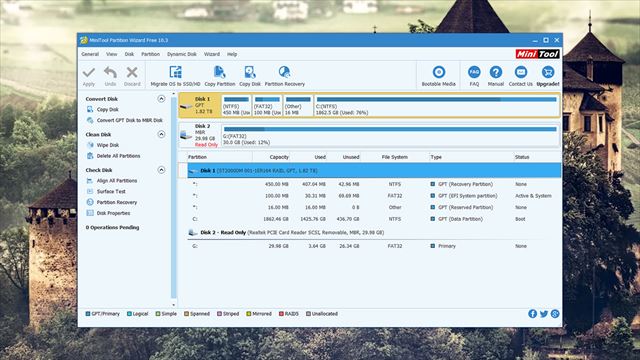640x360 pixels.
Task: Open the FAQ icon
Action: pyautogui.click(x=474, y=72)
